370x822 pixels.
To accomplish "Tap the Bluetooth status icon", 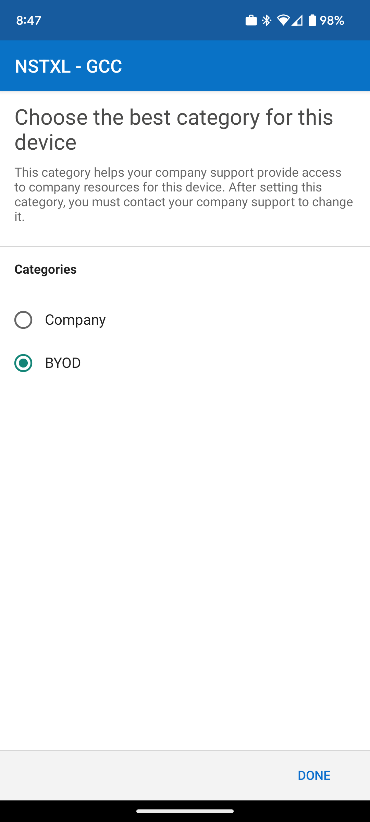I will pos(266,20).
